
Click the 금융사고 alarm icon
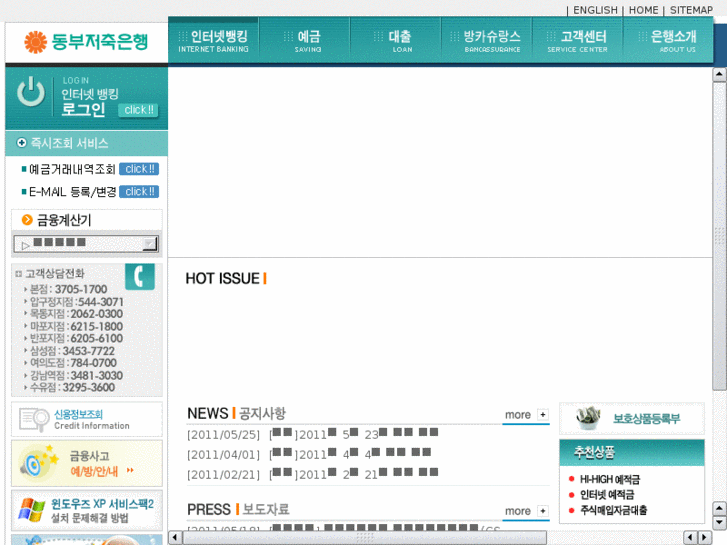click(x=39, y=463)
